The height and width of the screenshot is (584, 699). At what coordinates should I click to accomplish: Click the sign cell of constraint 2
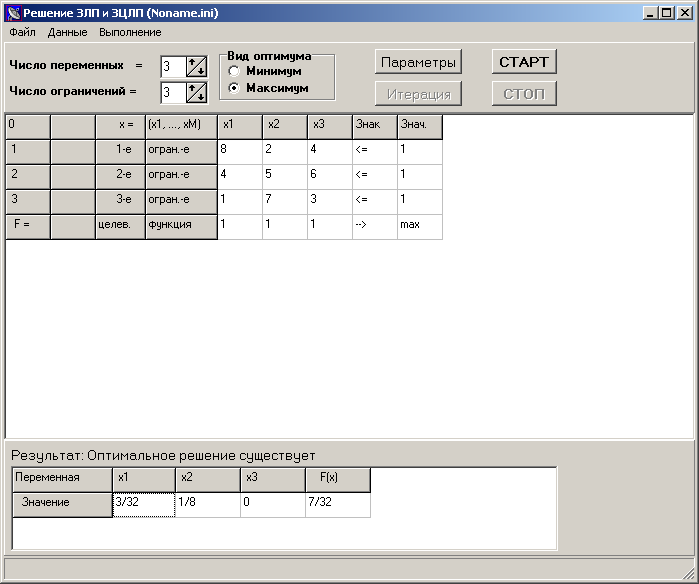tap(375, 177)
